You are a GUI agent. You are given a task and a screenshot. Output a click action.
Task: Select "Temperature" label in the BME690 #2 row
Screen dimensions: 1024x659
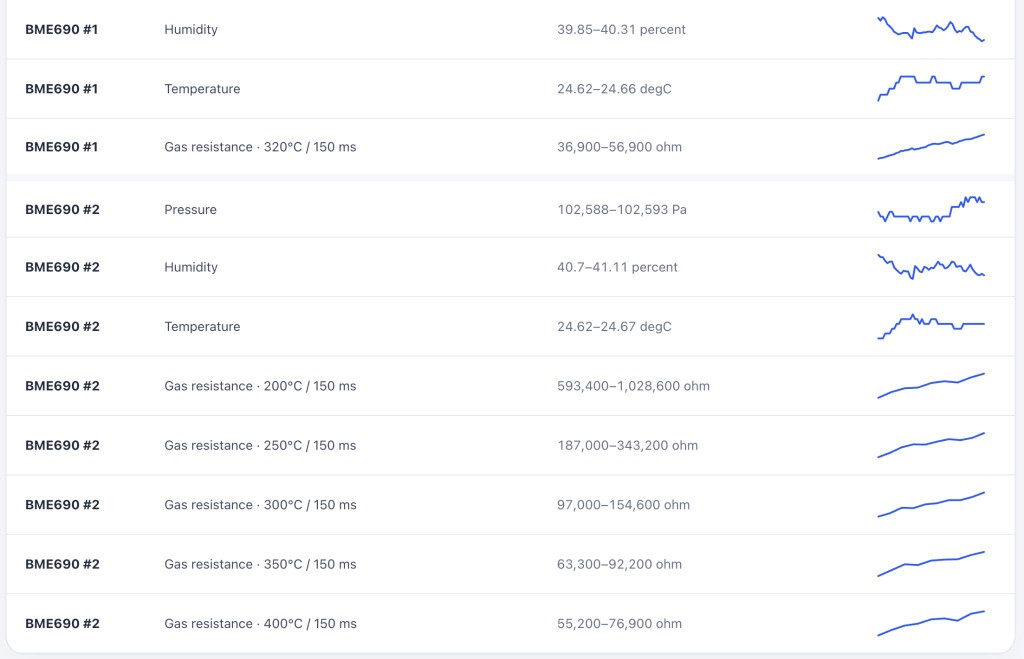click(x=202, y=327)
